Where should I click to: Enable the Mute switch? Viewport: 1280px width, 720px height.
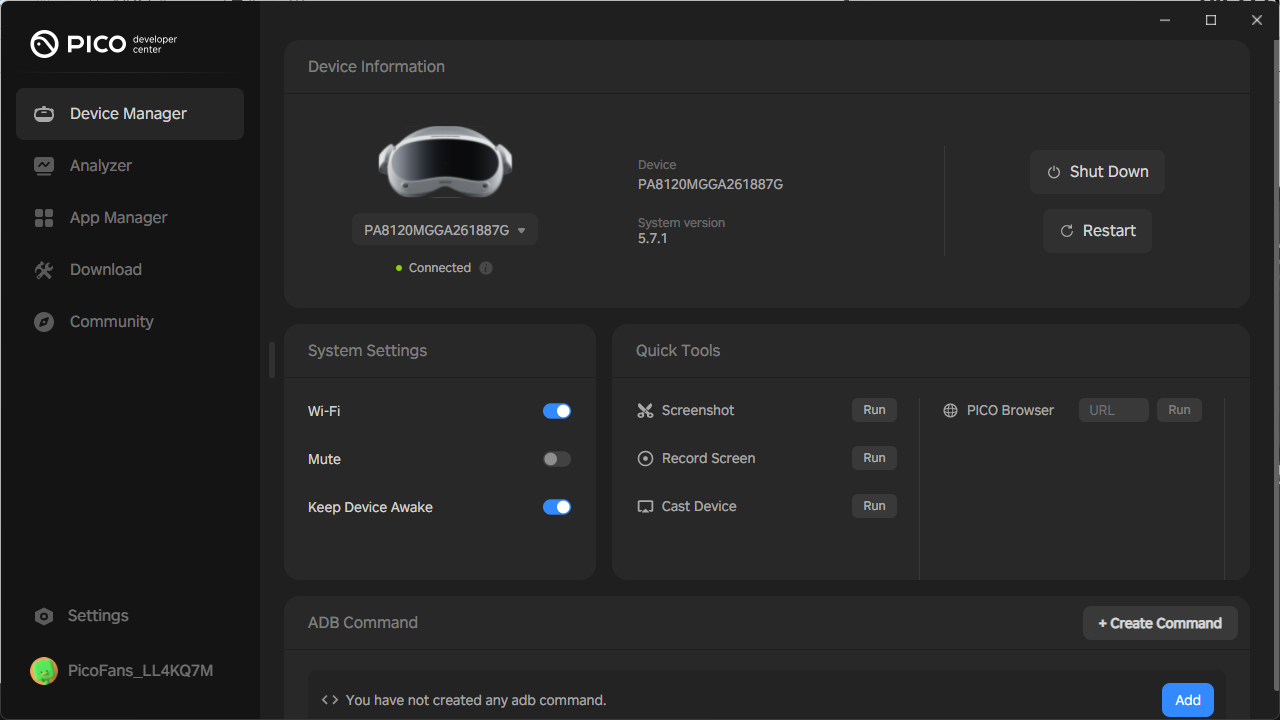[x=557, y=459]
